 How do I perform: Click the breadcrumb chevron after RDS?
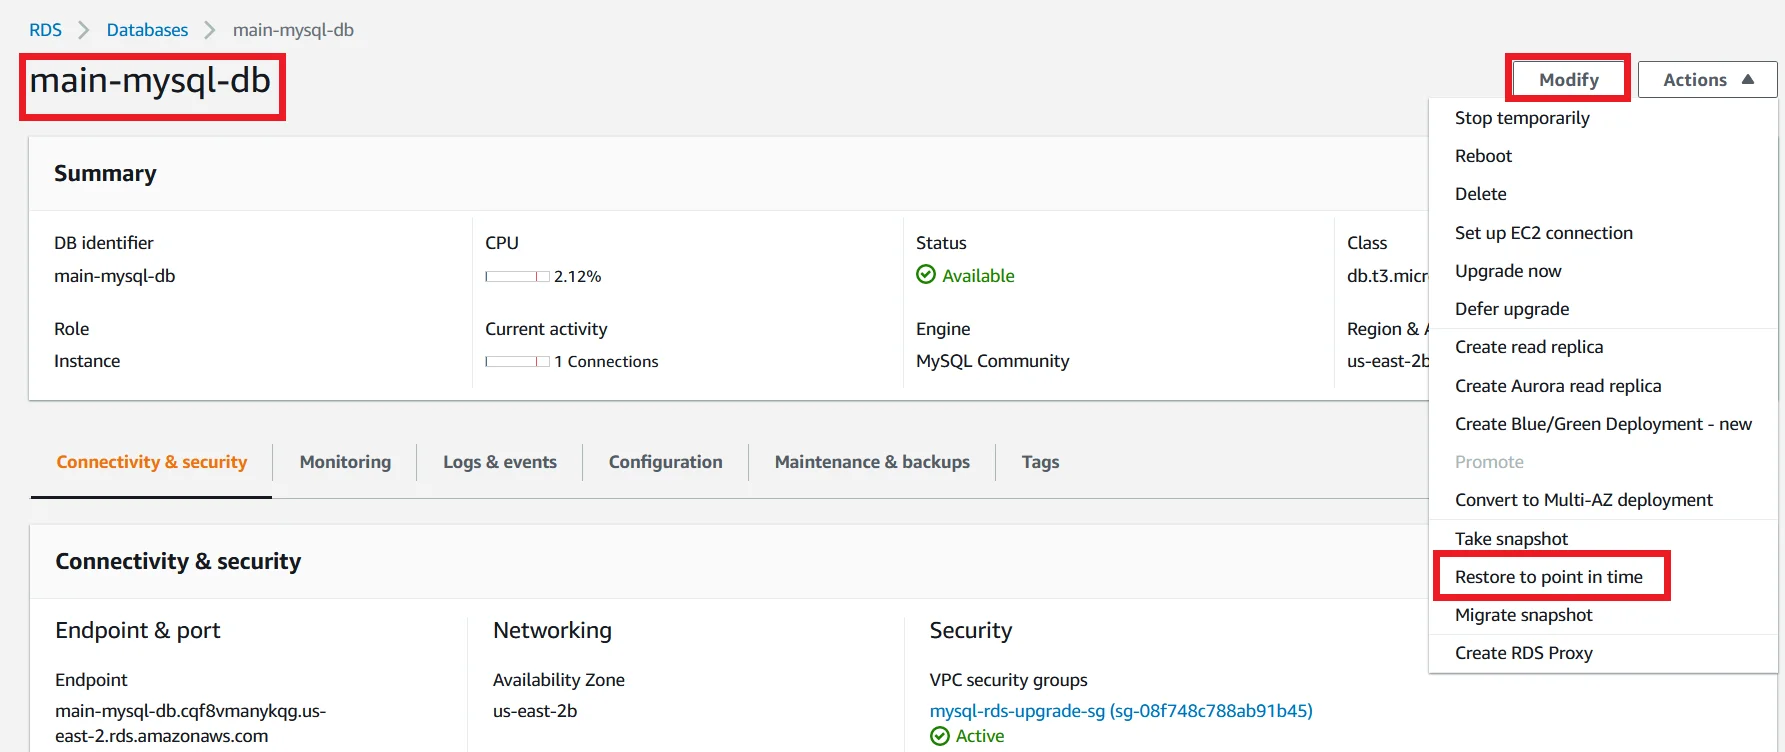coord(84,30)
